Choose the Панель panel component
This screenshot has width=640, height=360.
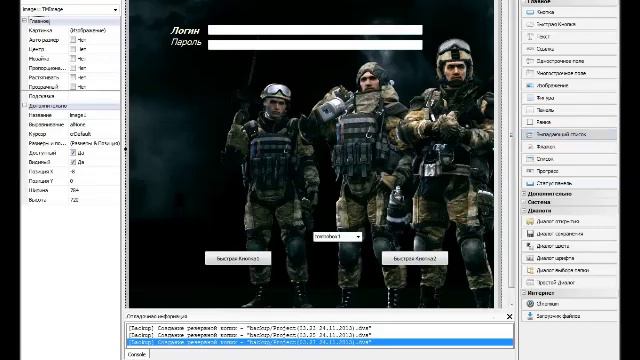tap(569, 110)
